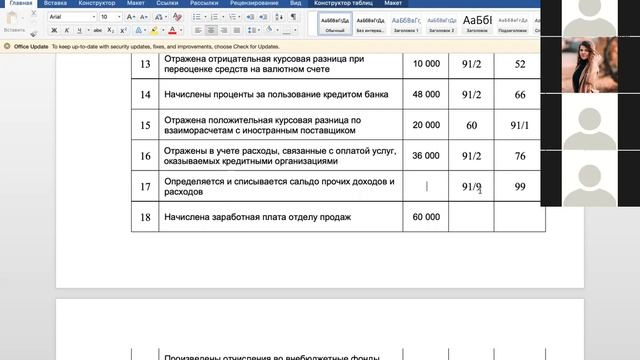Switch to the Конструктор tab
This screenshot has height=360, width=640.
click(97, 3)
